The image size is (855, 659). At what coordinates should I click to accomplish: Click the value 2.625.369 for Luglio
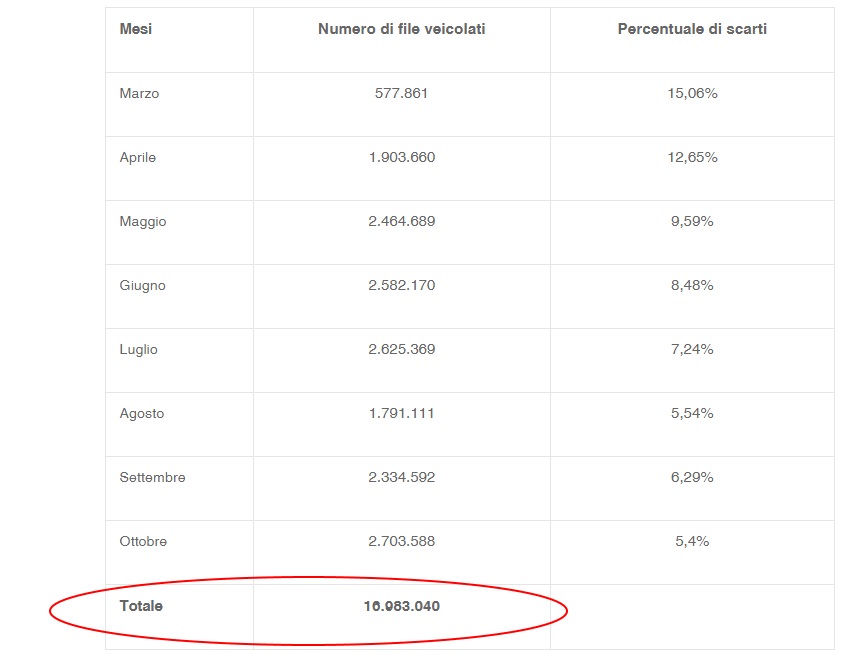pos(401,349)
